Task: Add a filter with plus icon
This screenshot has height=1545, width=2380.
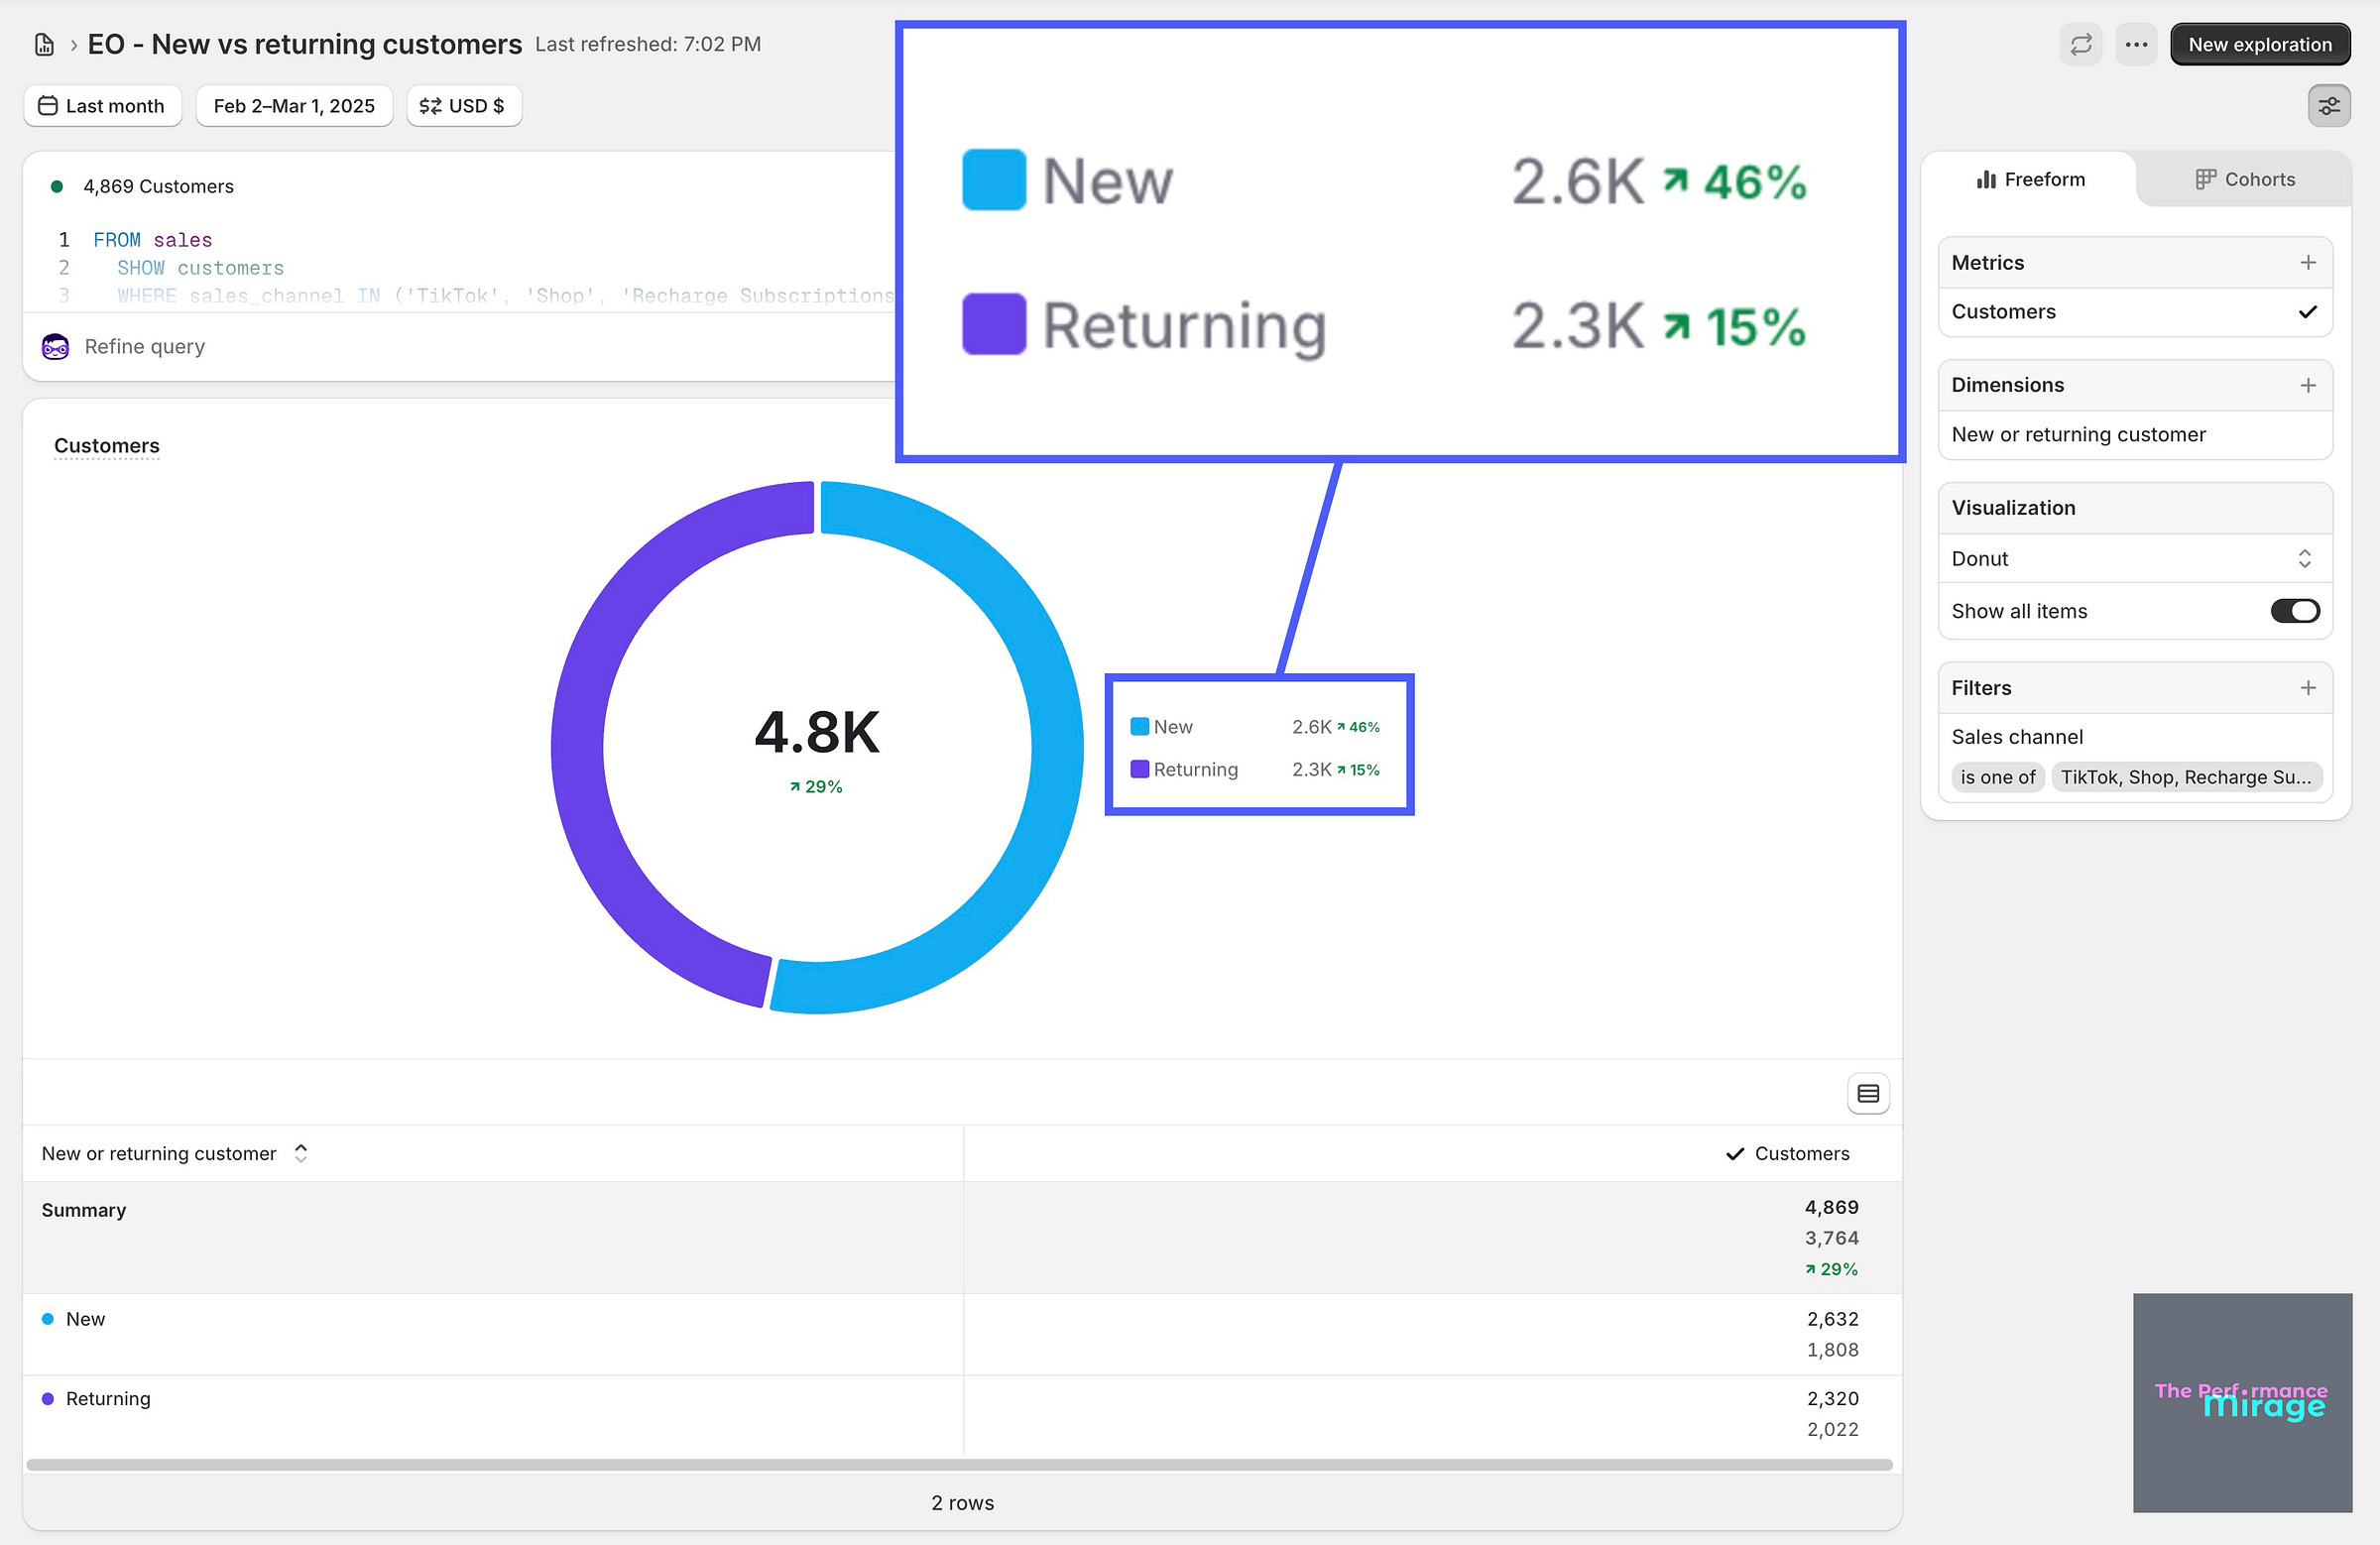Action: click(x=2307, y=688)
